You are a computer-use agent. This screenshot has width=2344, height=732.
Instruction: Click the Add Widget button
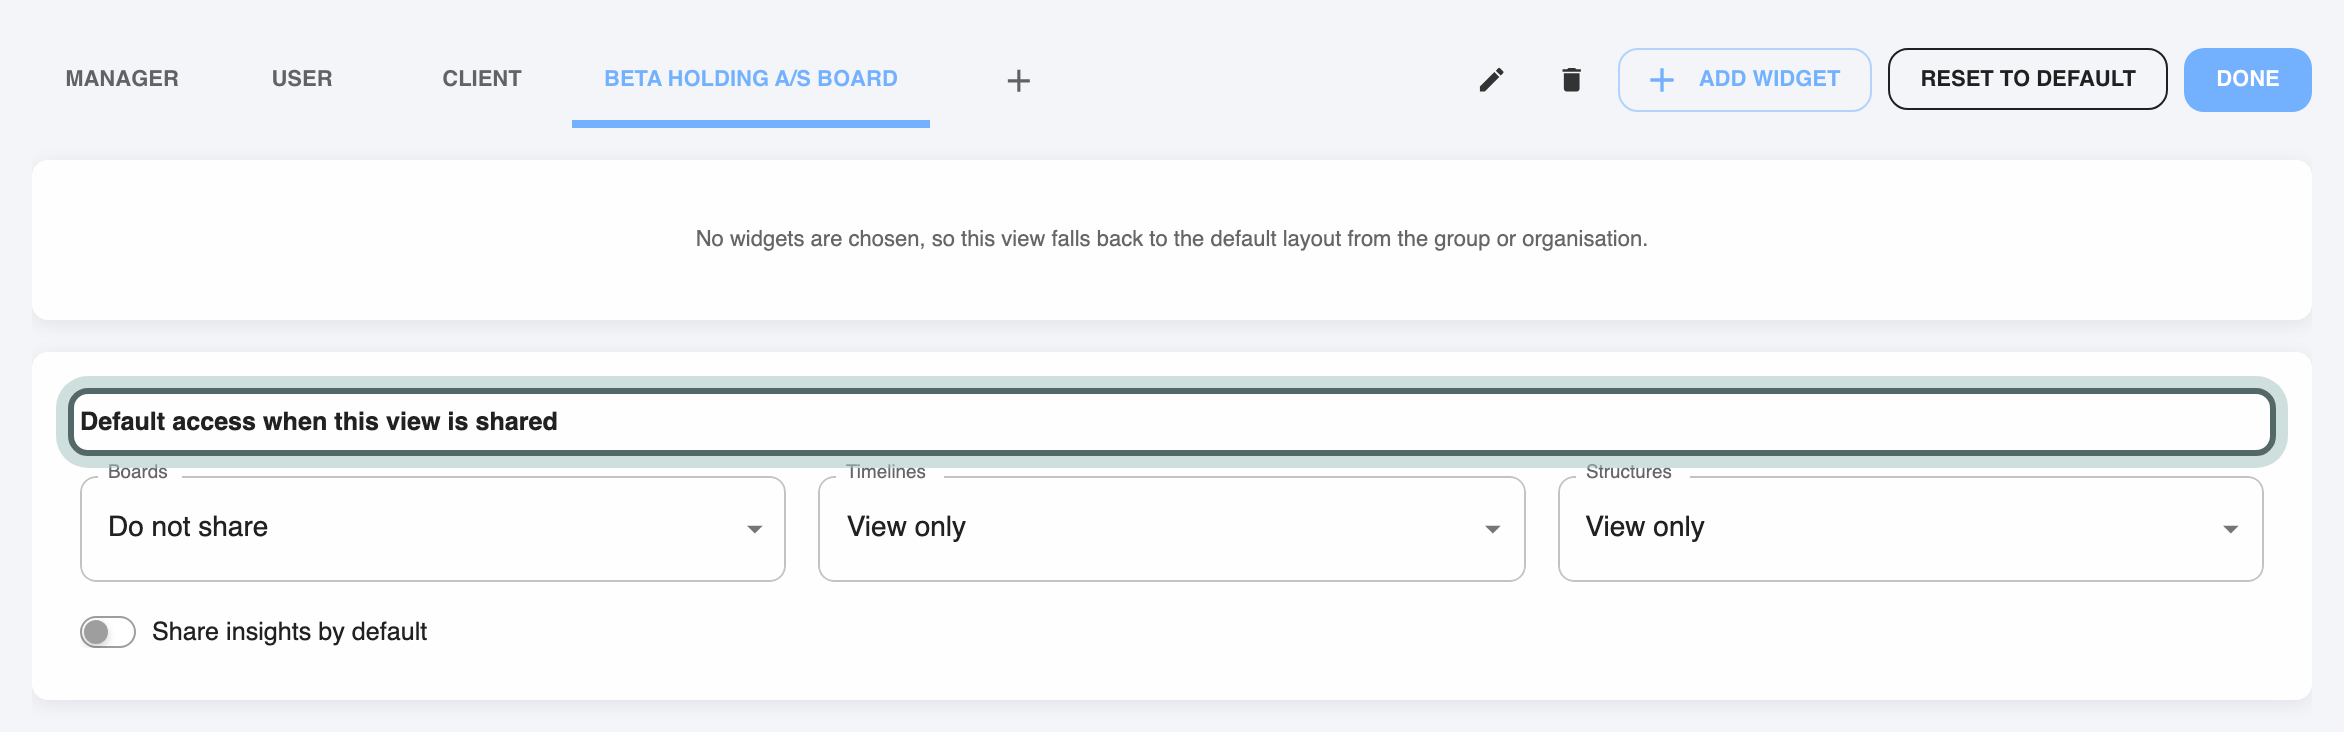tap(1744, 80)
